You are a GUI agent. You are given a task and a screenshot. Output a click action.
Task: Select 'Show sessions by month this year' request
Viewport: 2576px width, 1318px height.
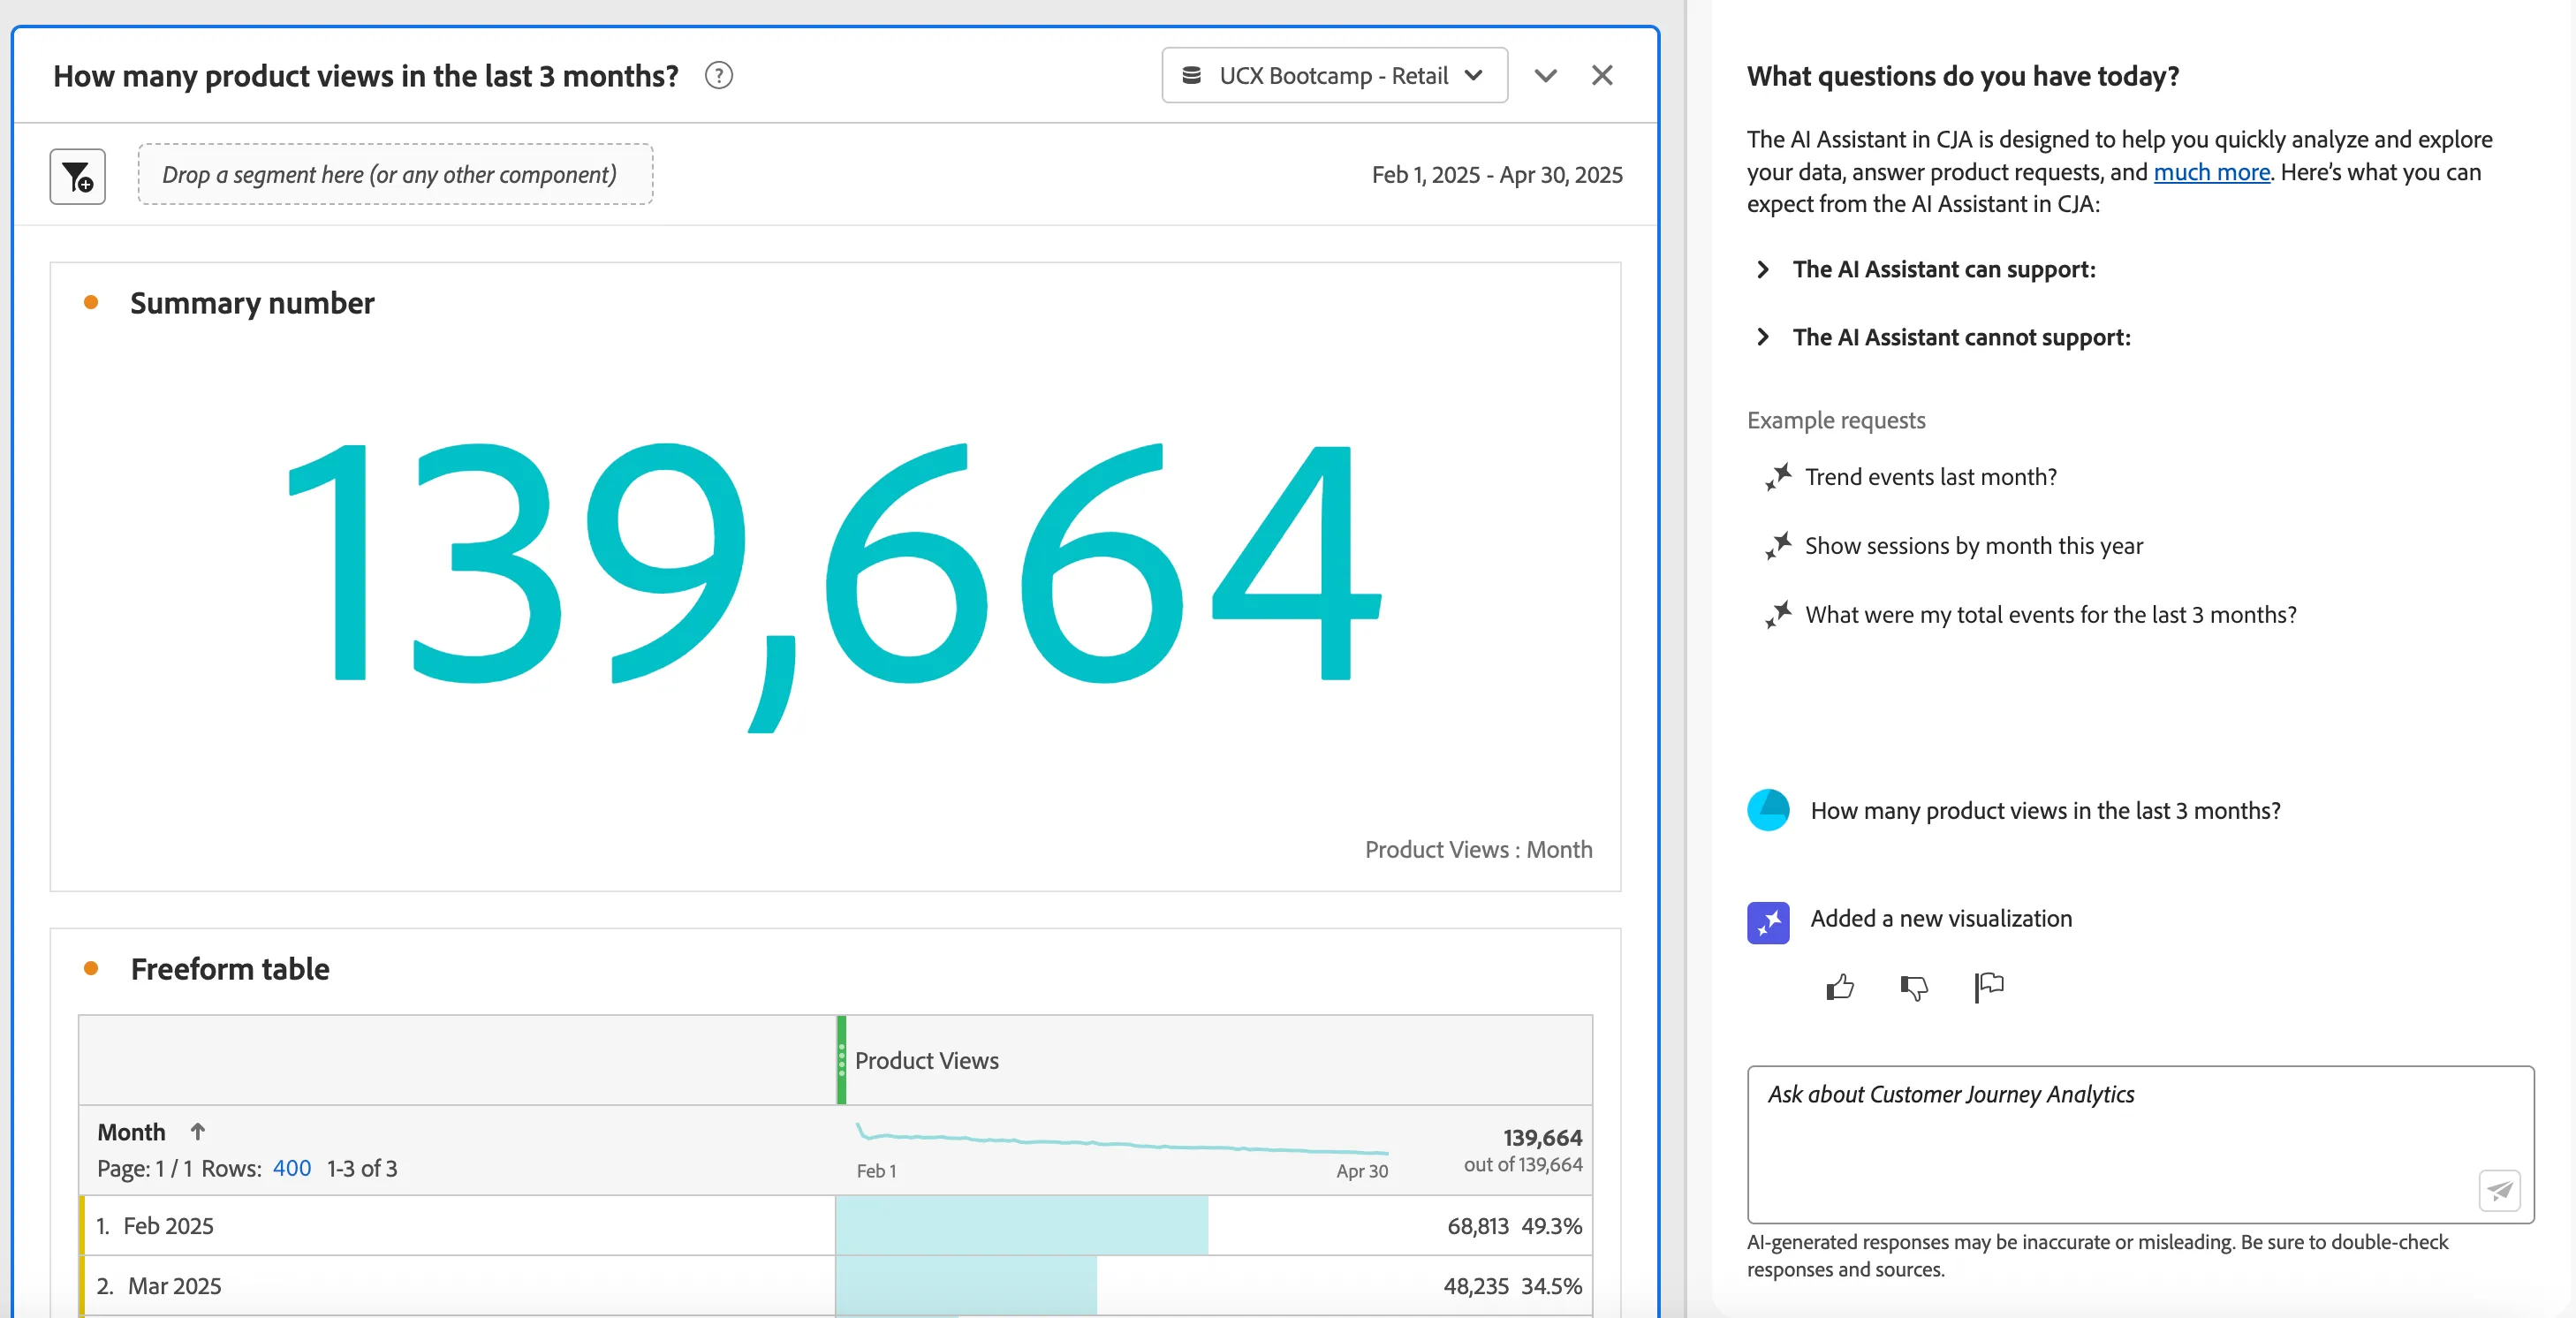pos(1973,546)
